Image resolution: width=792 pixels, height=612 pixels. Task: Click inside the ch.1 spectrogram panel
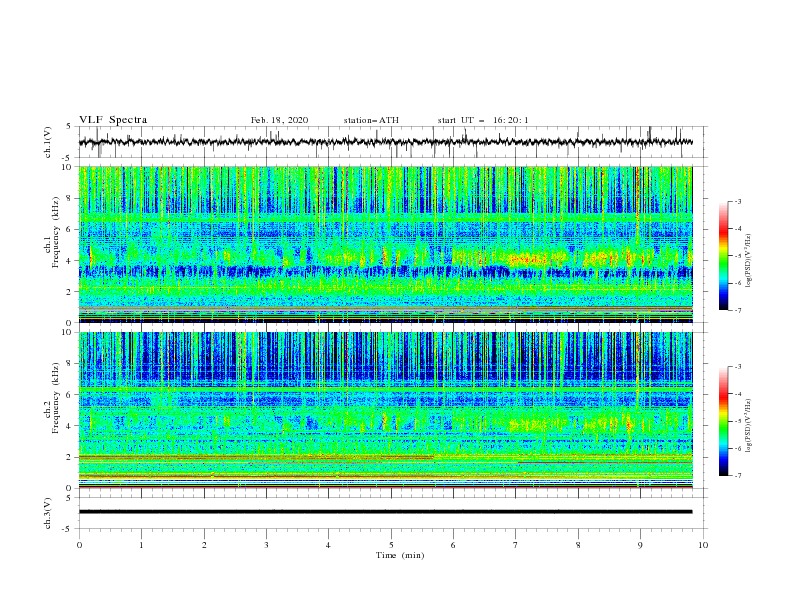tap(385, 244)
